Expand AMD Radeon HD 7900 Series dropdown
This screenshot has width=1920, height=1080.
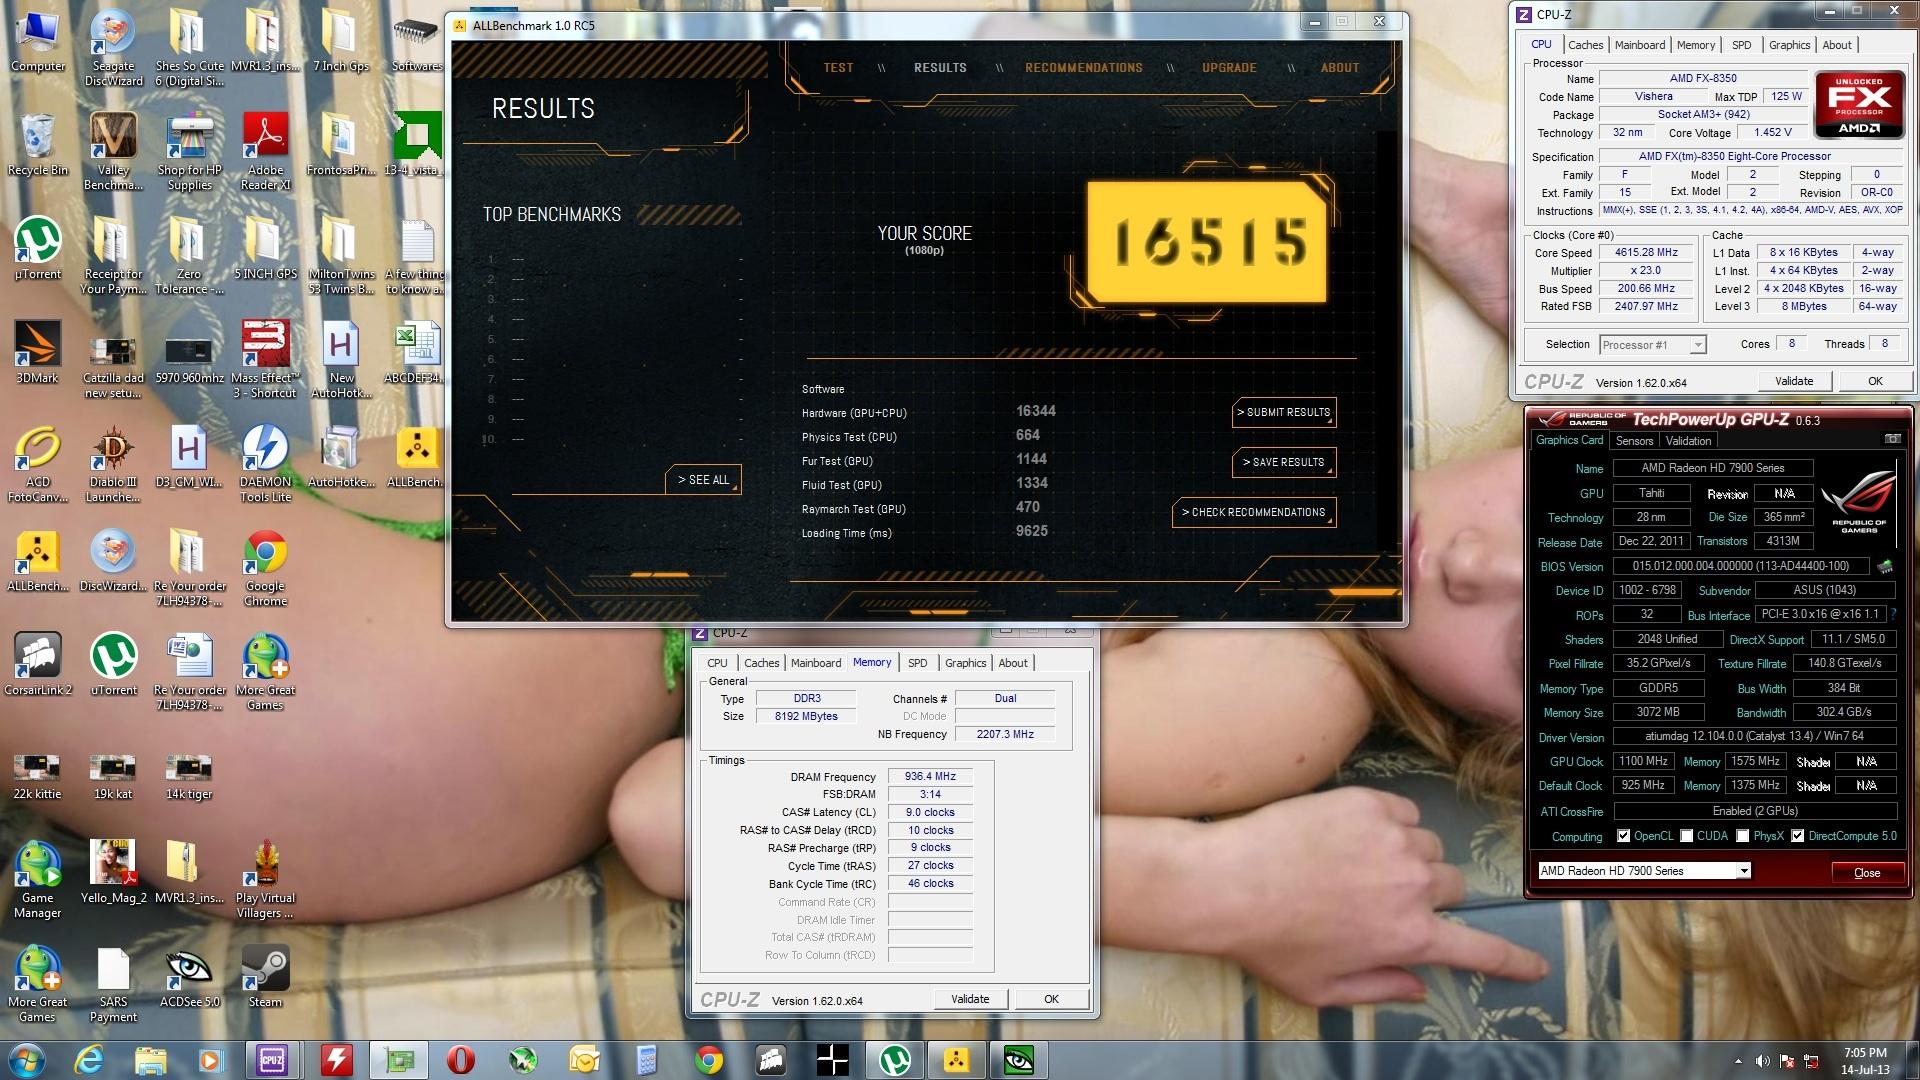click(x=1743, y=871)
